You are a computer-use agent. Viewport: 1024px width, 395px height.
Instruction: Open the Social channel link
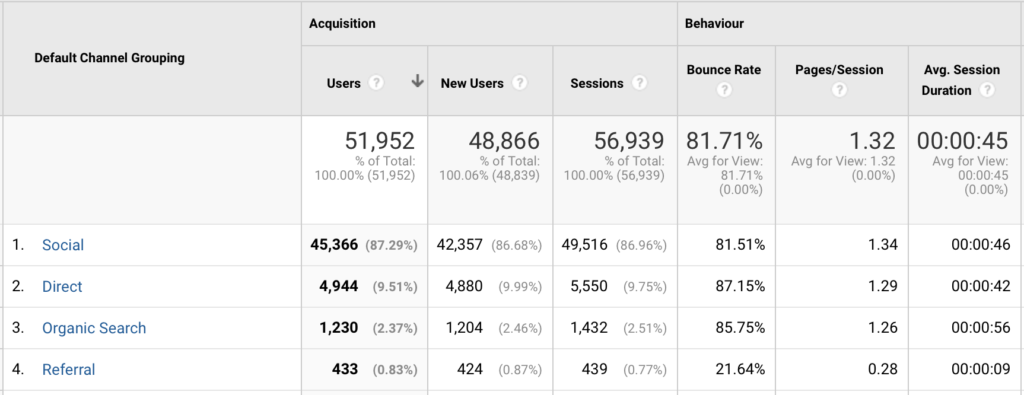point(63,245)
